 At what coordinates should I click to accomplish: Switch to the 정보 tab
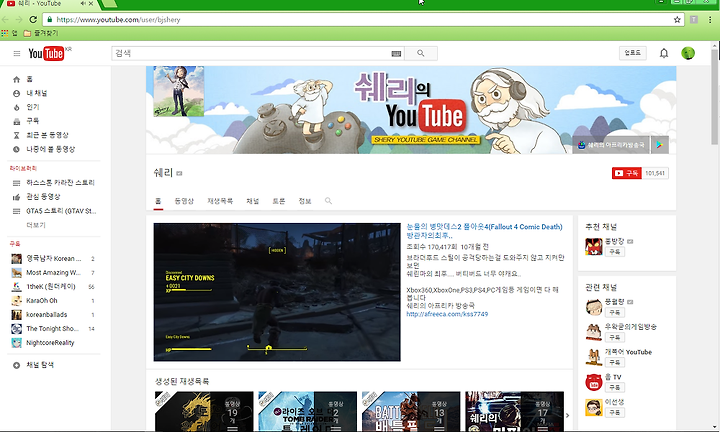[x=305, y=201]
